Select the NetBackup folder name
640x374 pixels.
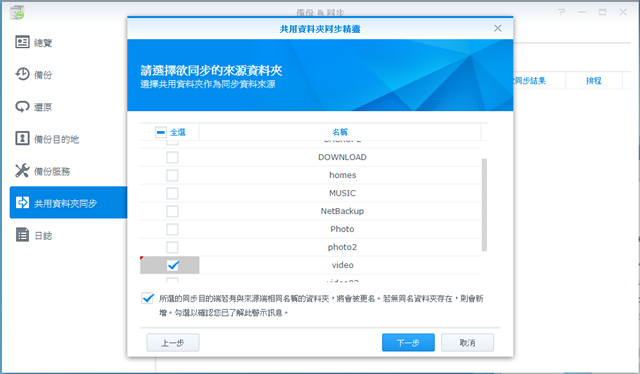(342, 211)
